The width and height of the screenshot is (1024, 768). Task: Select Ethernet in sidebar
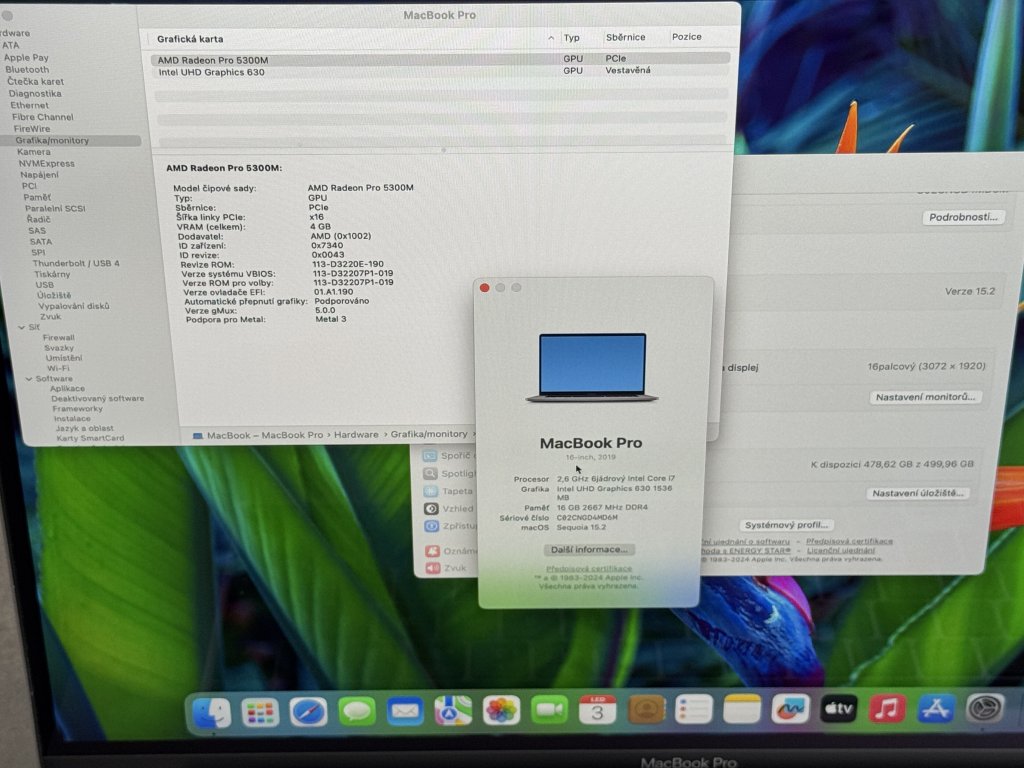[x=29, y=105]
